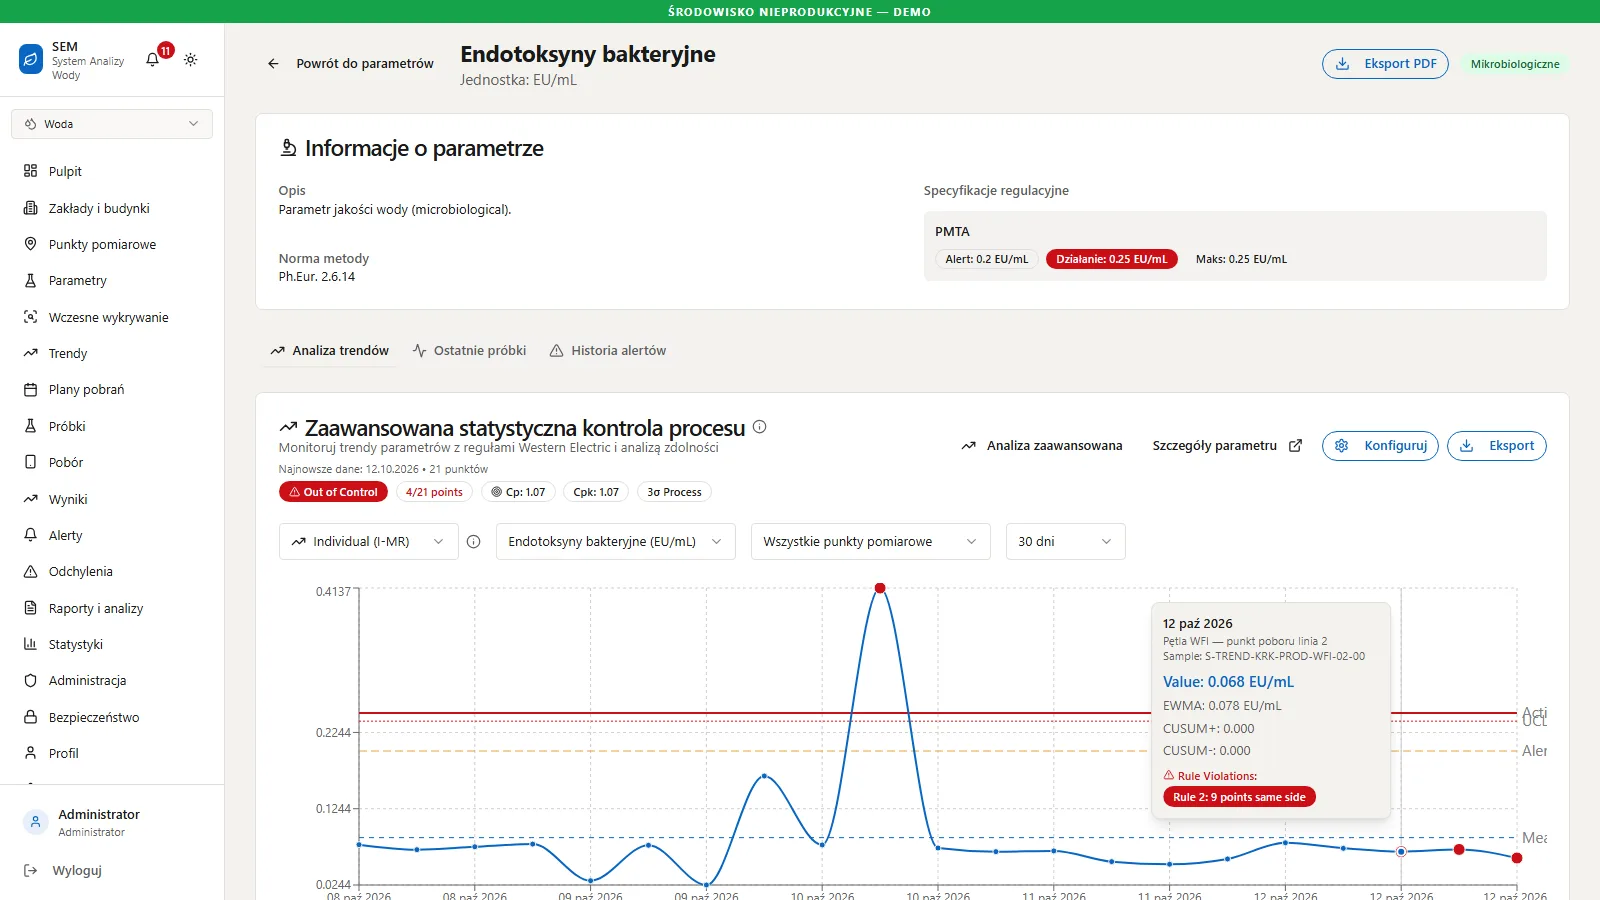Click the SEM app logo icon
The height and width of the screenshot is (900, 1600).
[31, 60]
